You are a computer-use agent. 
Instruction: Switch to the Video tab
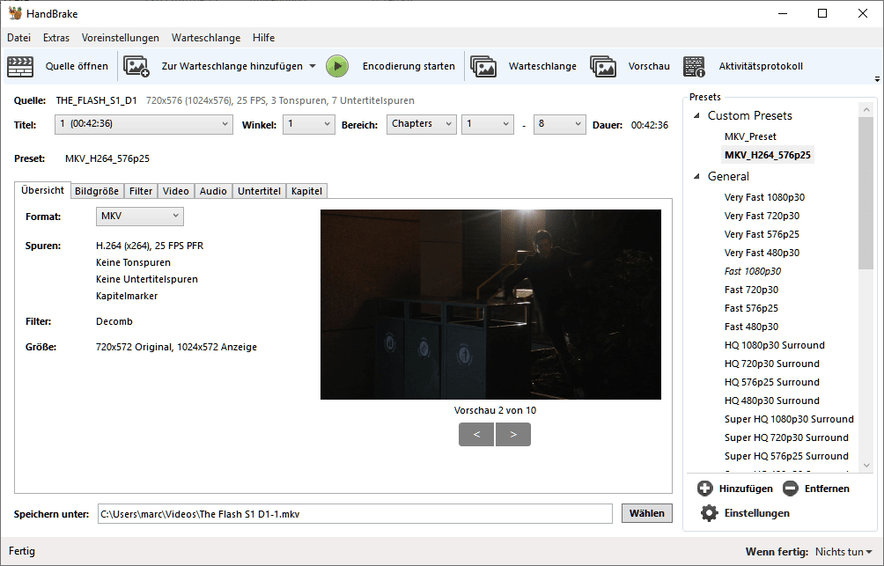click(x=176, y=191)
